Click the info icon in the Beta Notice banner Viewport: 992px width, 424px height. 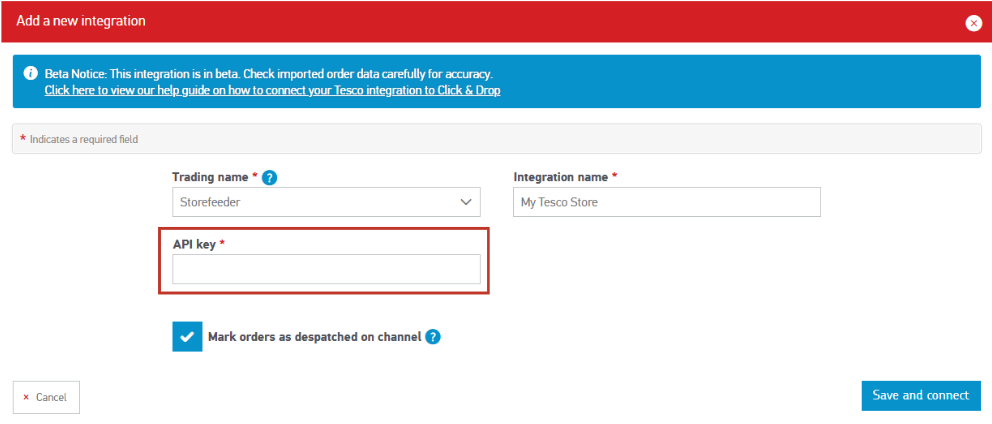[30, 75]
